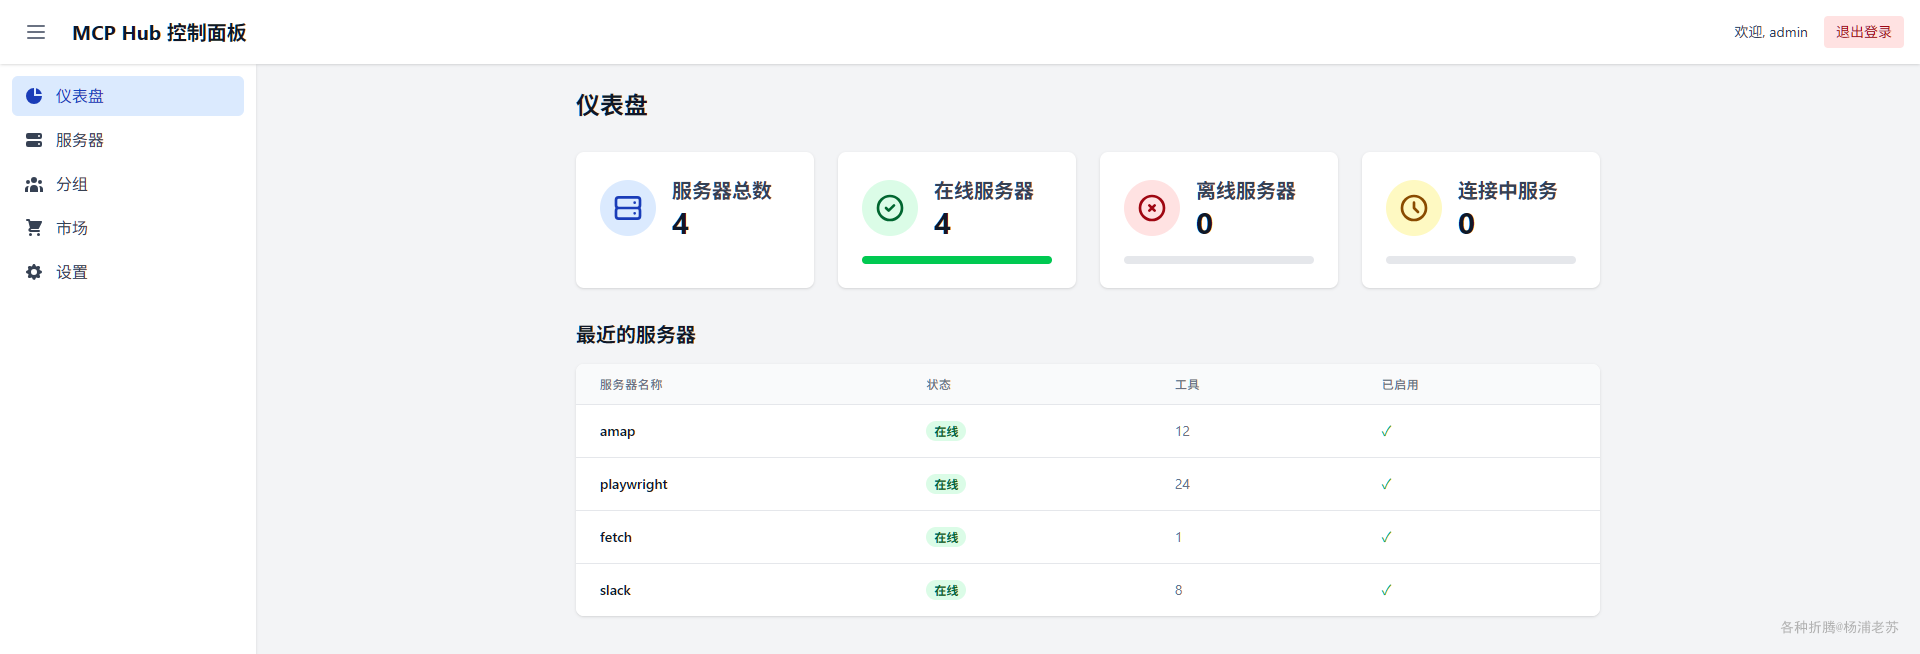Click the 退出登录 logout button
This screenshot has height=654, width=1920.
(1864, 32)
